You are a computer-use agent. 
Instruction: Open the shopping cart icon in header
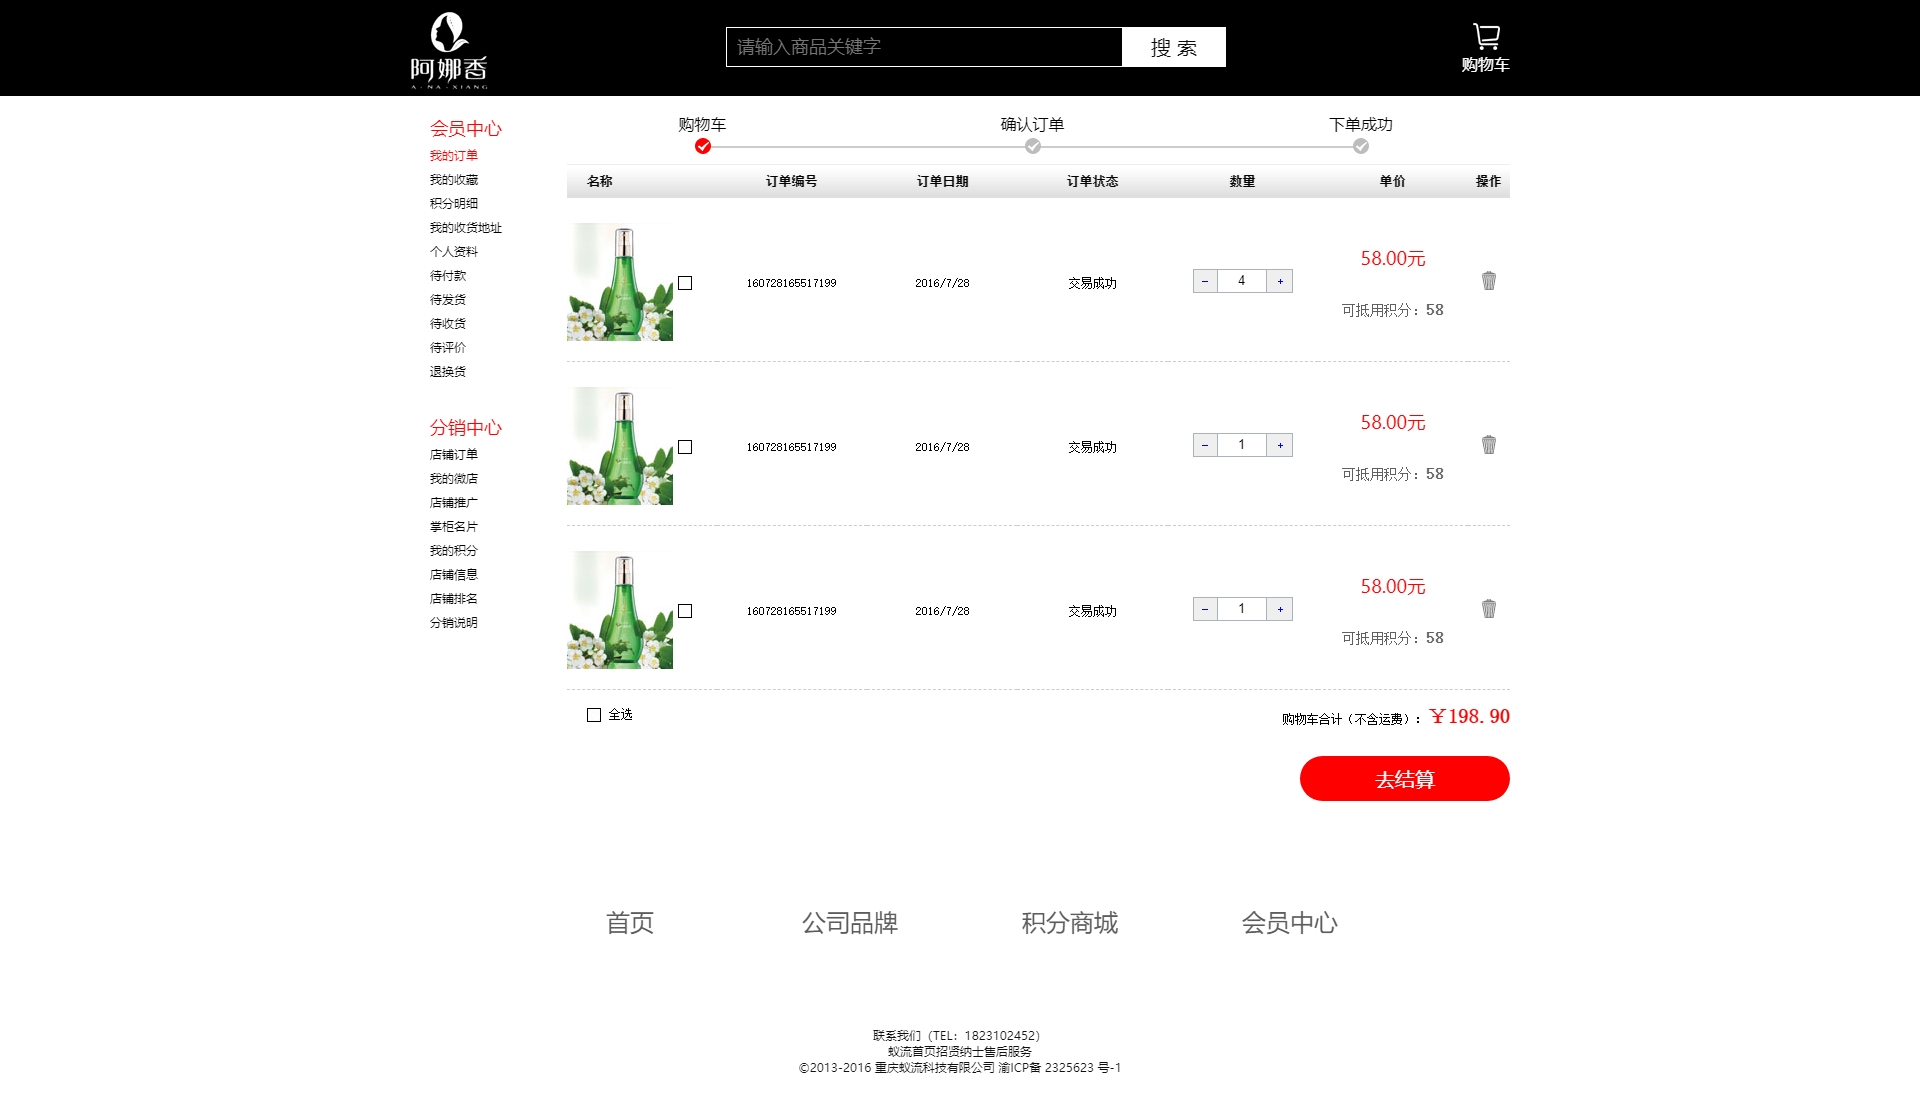(1485, 38)
